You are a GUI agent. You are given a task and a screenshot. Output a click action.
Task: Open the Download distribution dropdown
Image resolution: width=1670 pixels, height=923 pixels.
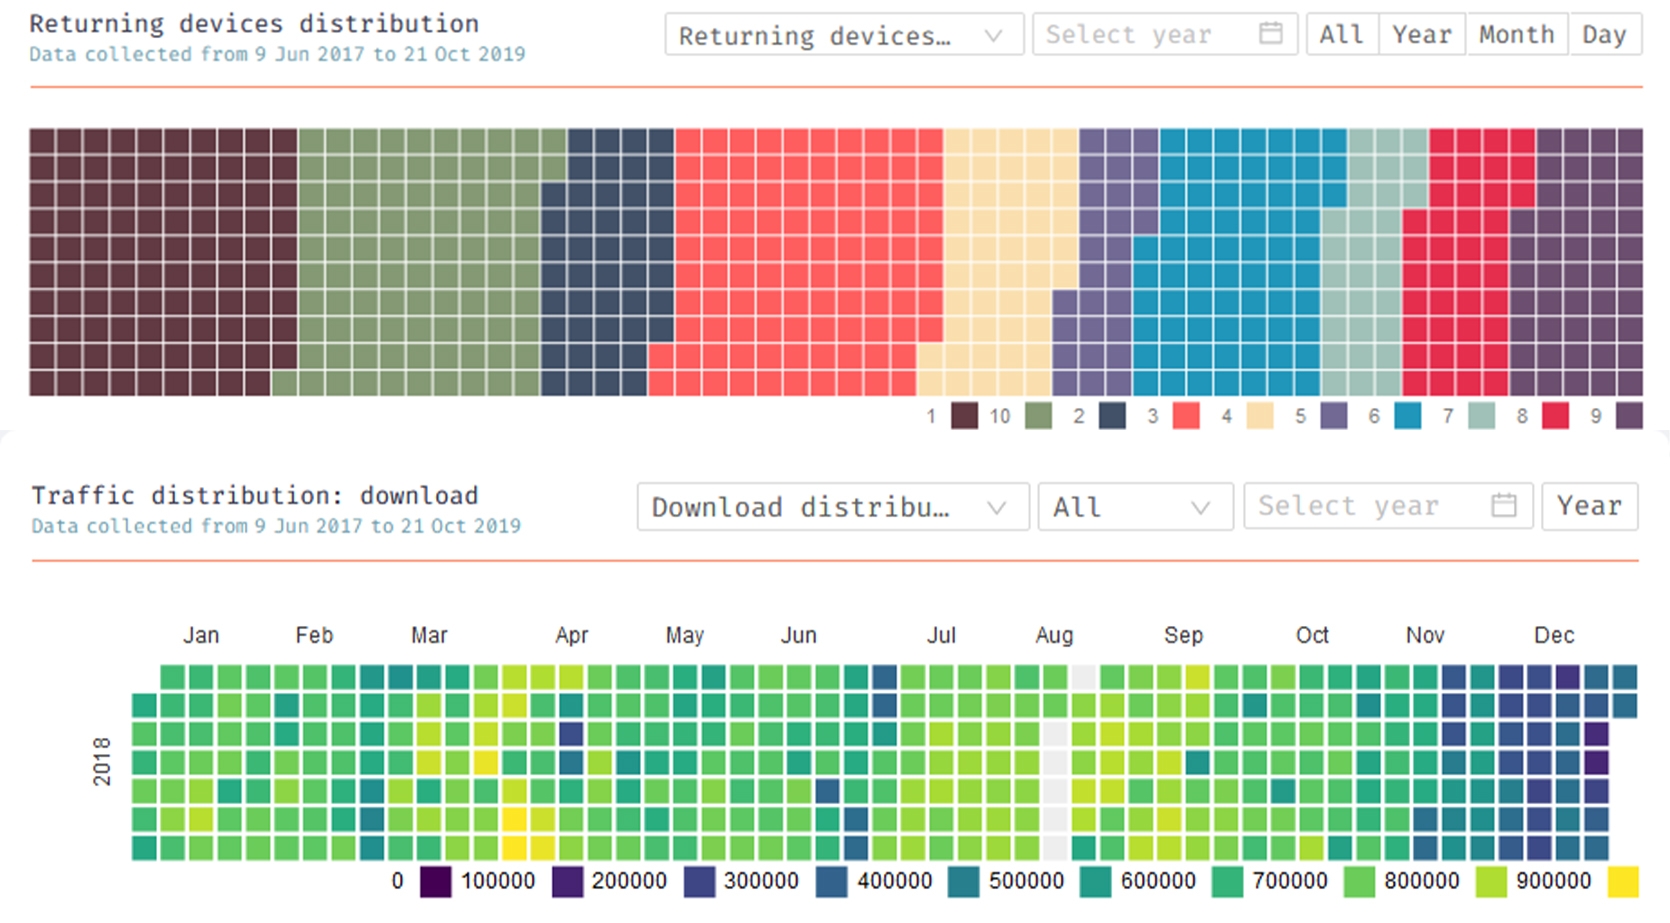(x=833, y=507)
